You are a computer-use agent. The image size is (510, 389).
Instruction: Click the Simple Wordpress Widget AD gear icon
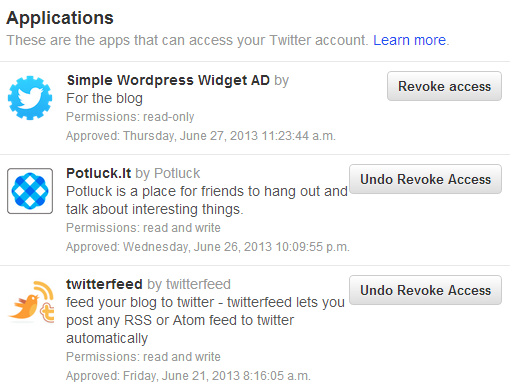click(30, 98)
